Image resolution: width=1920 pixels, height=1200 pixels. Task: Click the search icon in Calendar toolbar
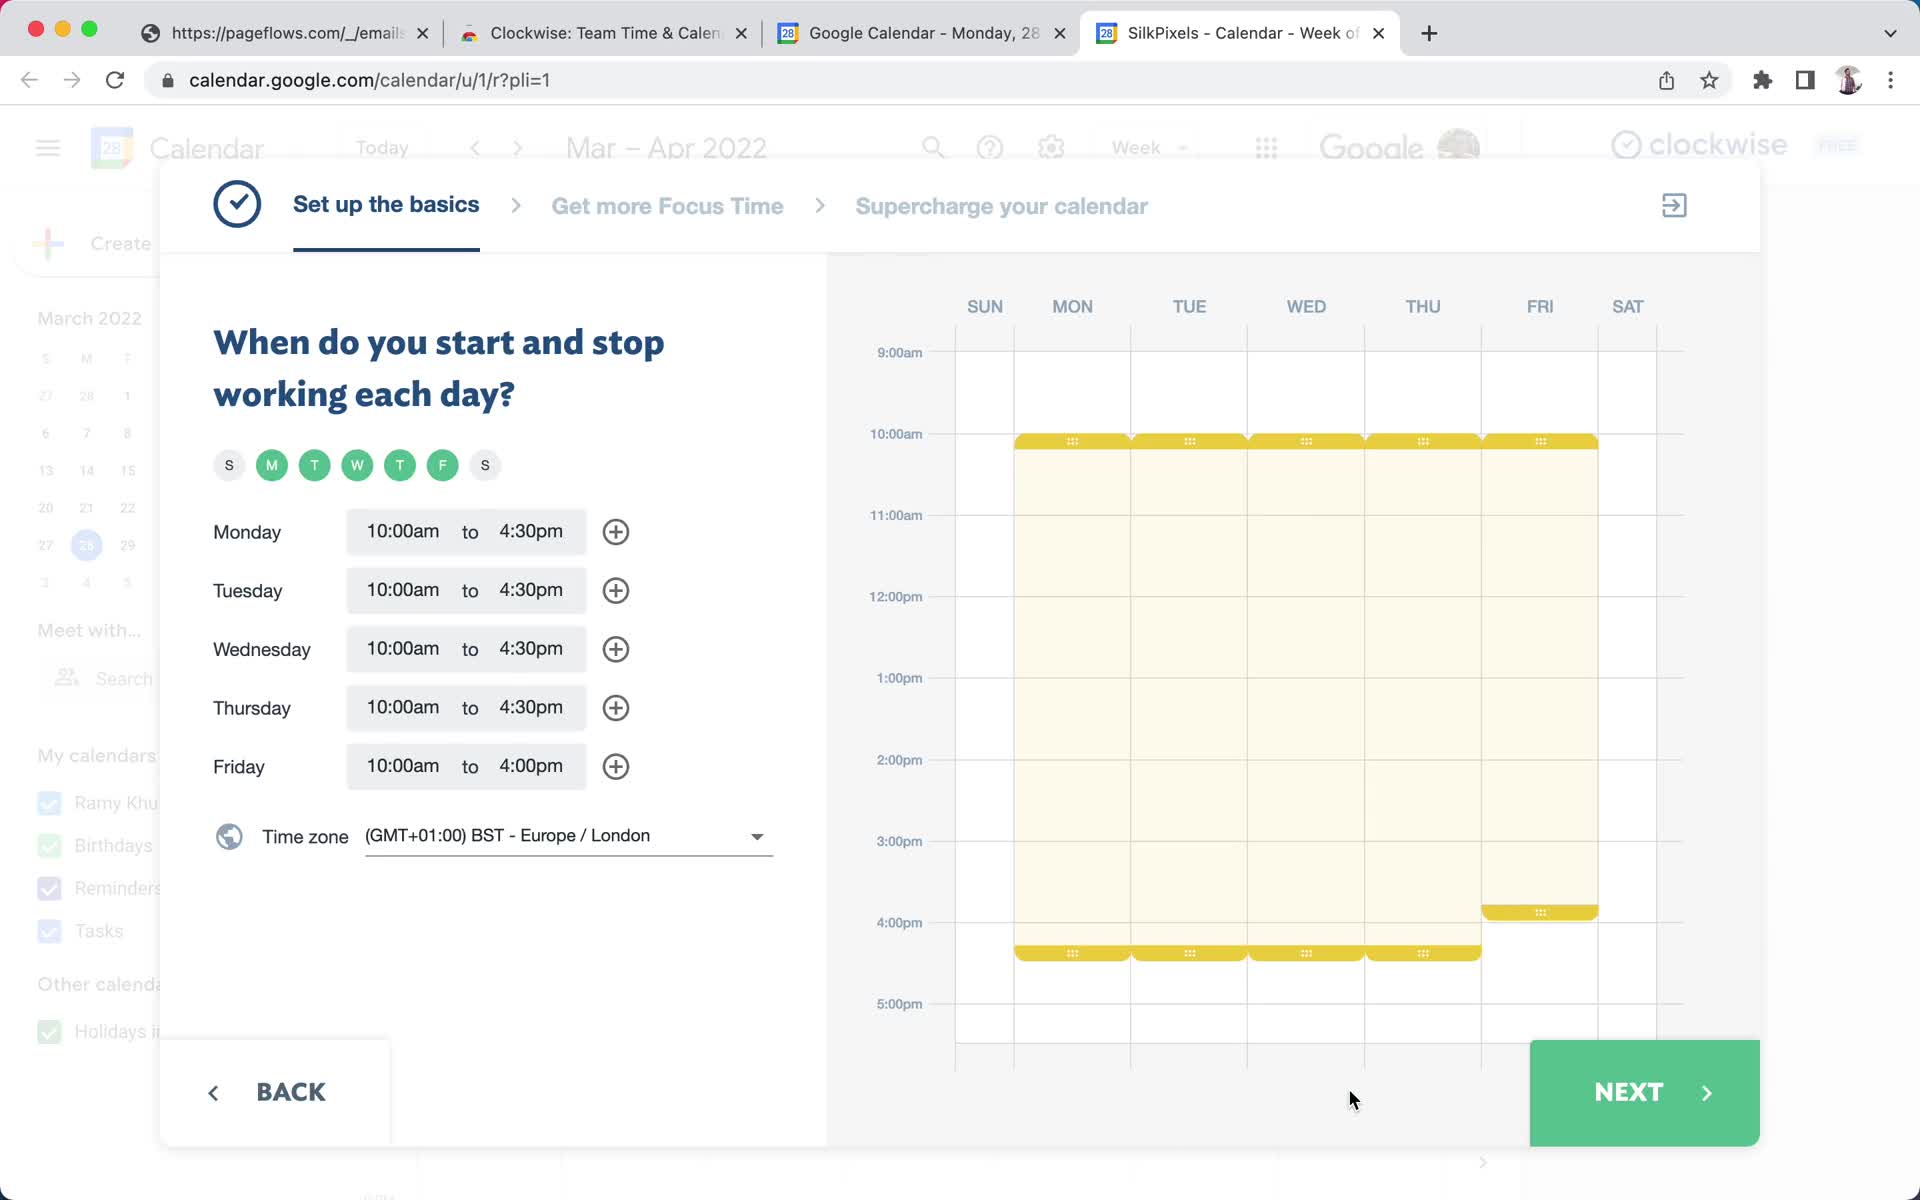click(x=934, y=148)
